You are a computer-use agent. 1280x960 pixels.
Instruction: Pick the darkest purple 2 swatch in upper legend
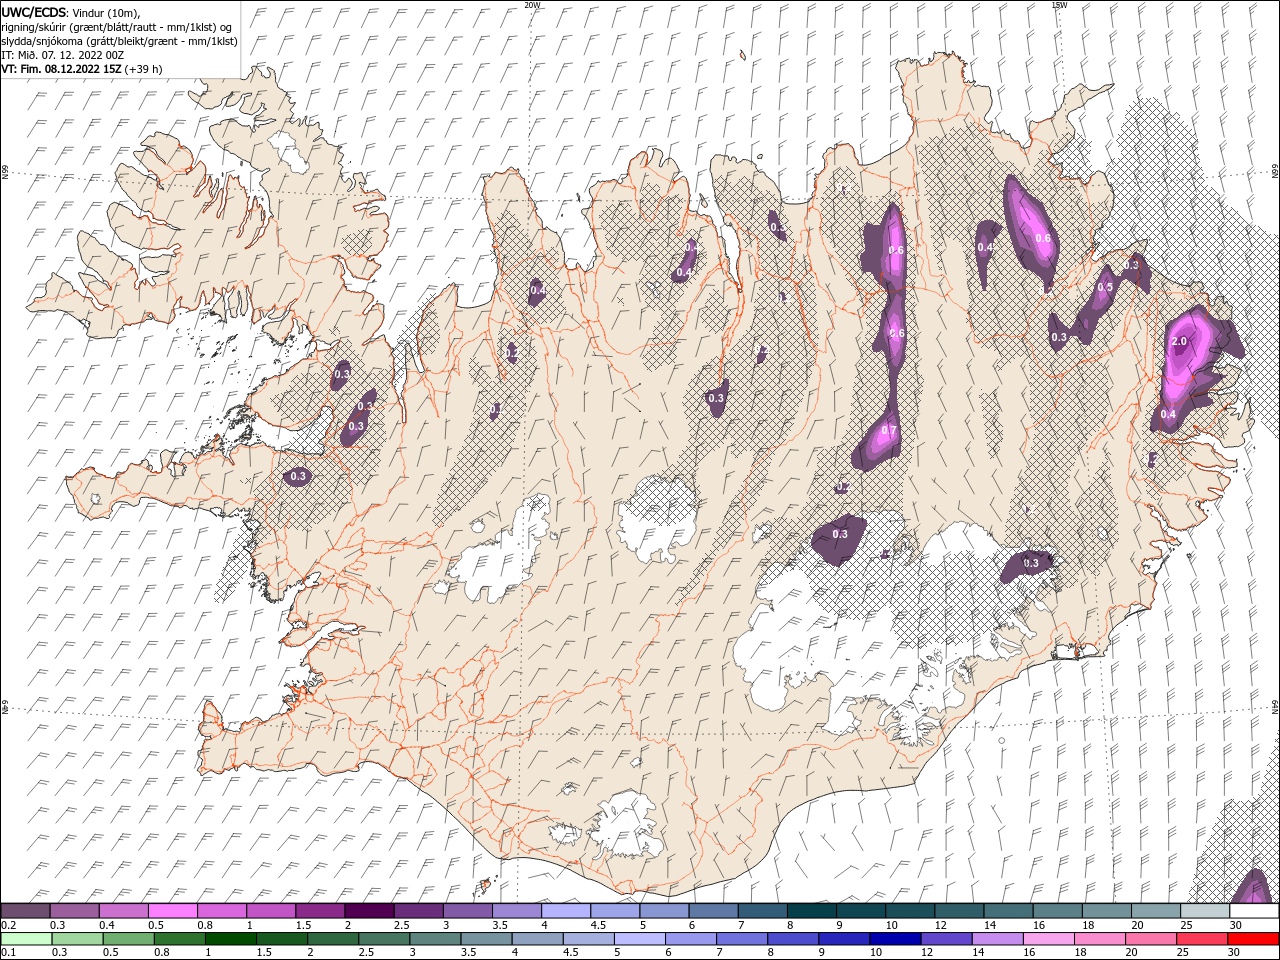[x=368, y=911]
